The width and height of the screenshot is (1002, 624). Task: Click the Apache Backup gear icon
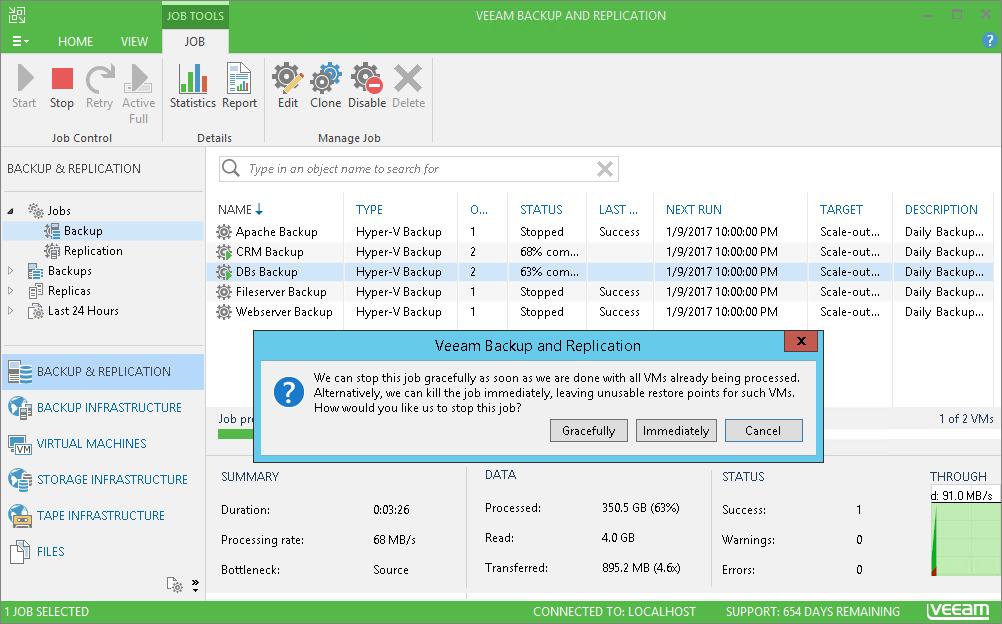tap(224, 231)
